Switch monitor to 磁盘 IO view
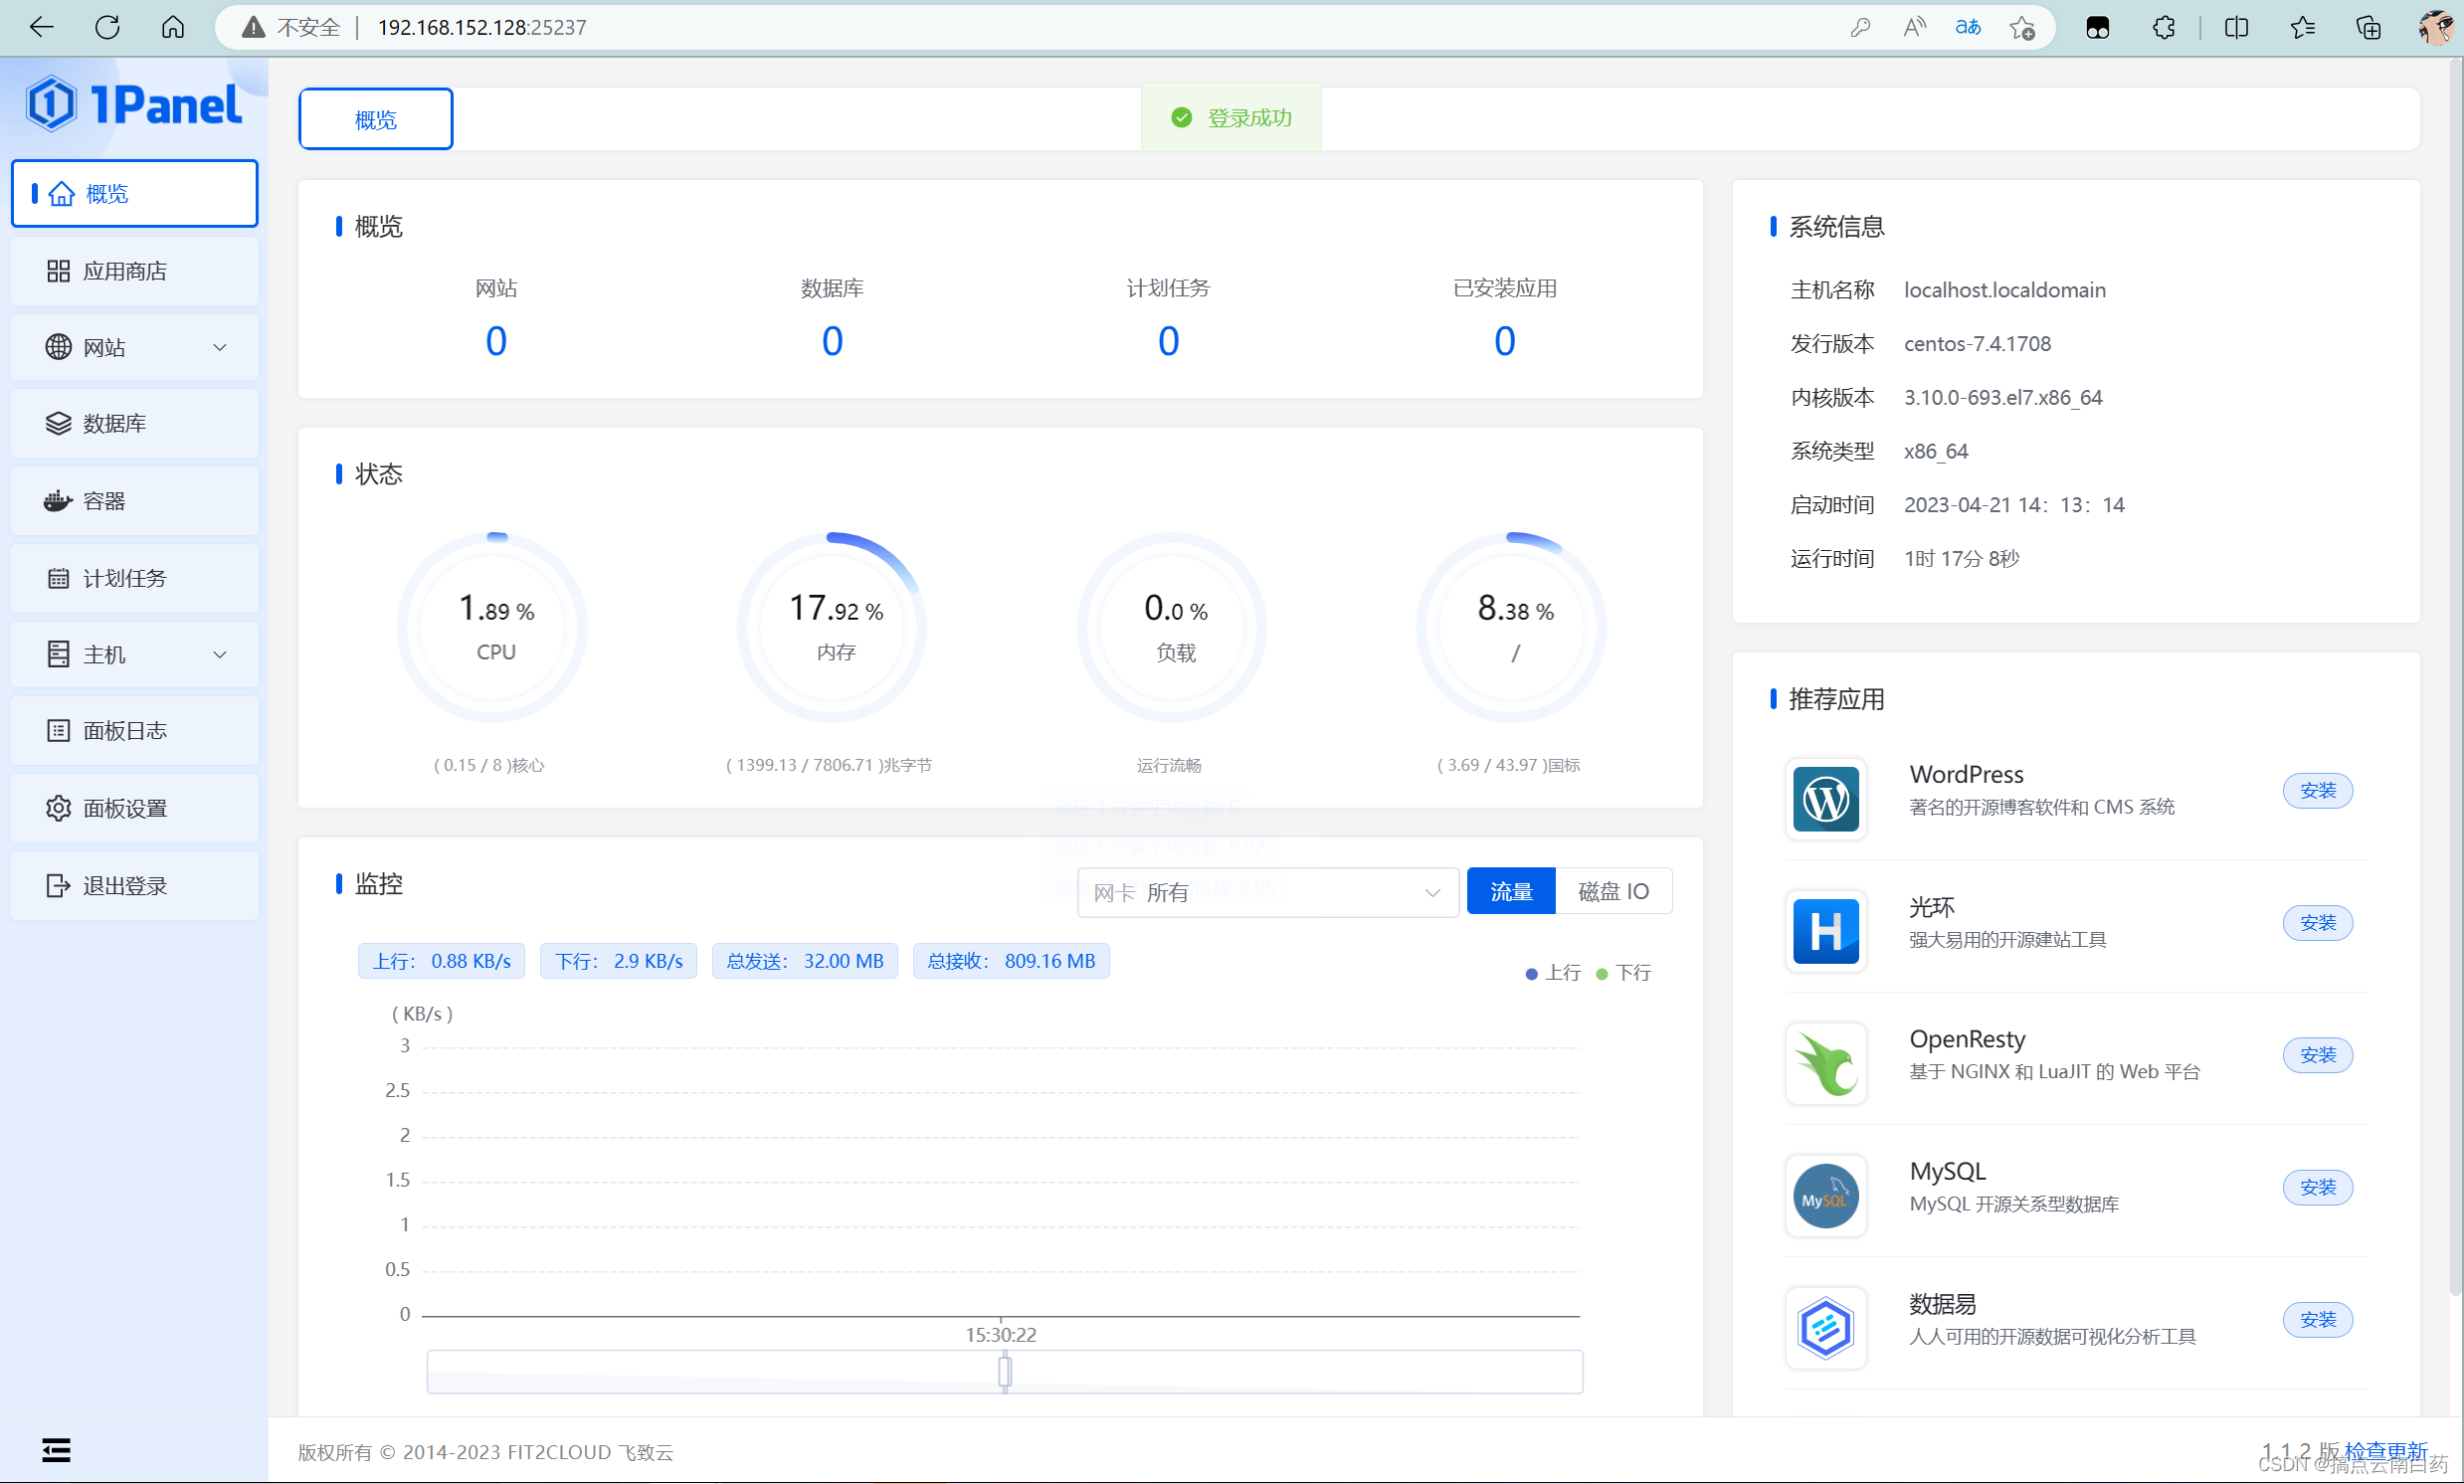2464x1484 pixels. [x=1612, y=891]
